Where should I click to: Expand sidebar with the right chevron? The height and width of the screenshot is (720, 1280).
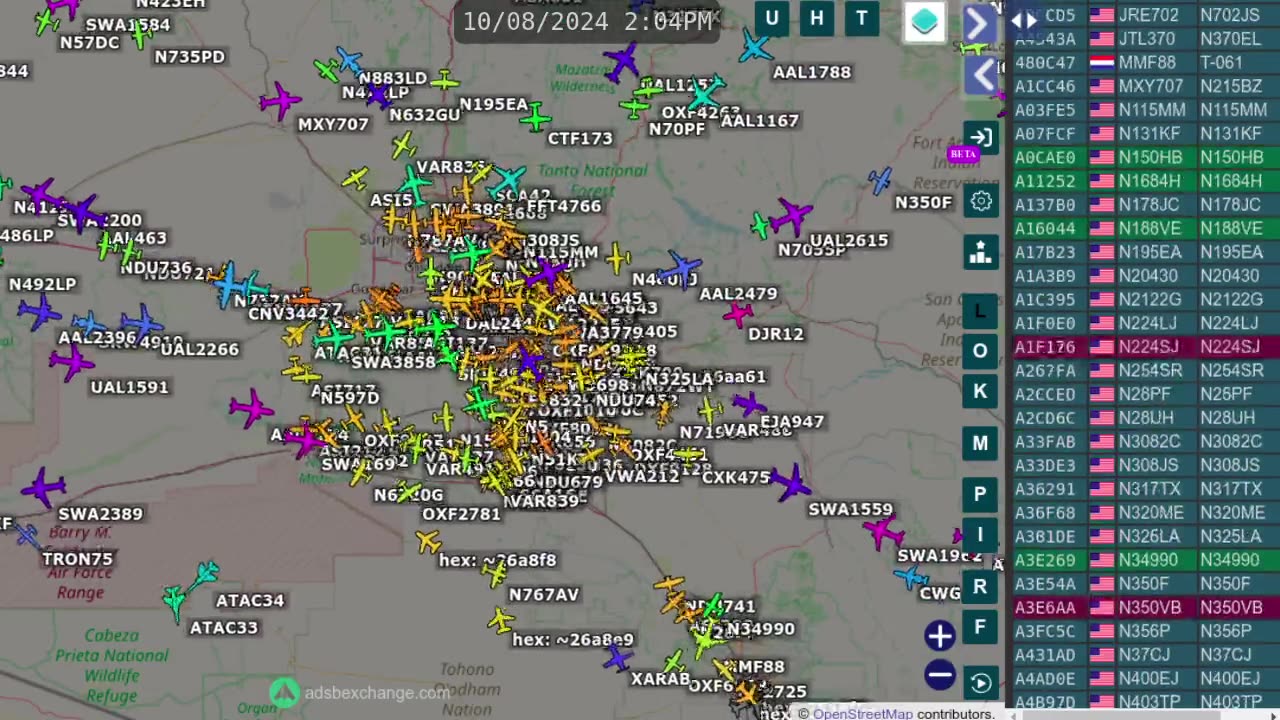[x=979, y=23]
